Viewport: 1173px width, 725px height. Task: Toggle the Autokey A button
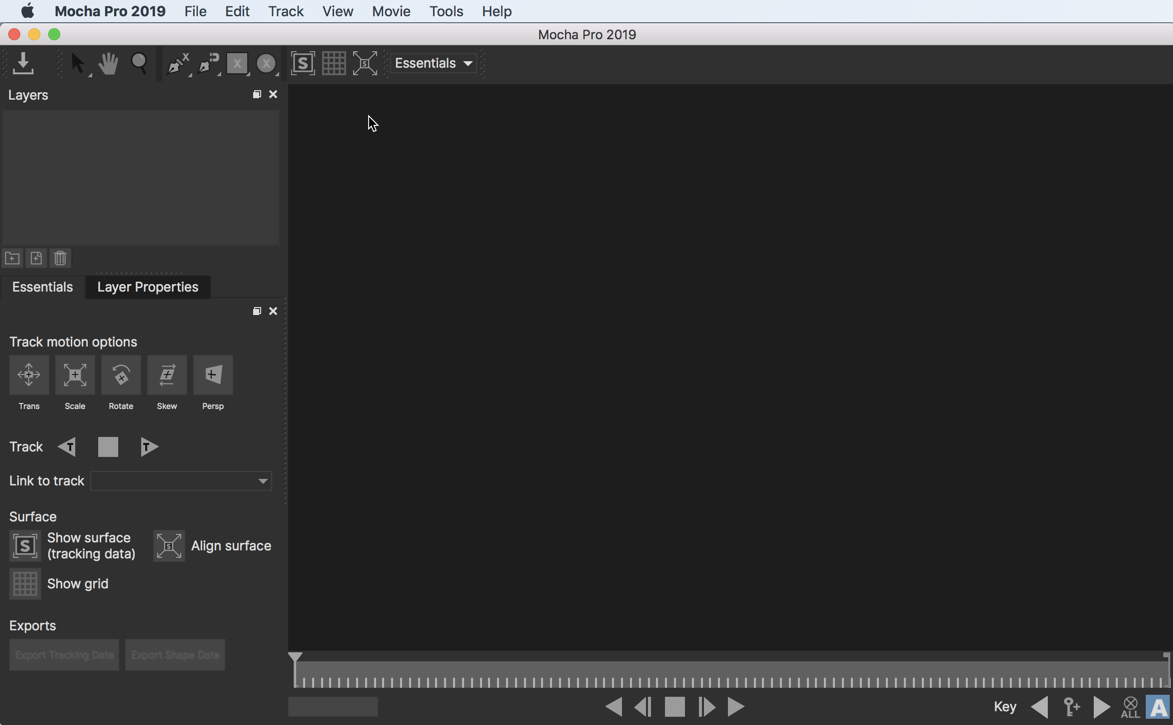[x=1158, y=707]
